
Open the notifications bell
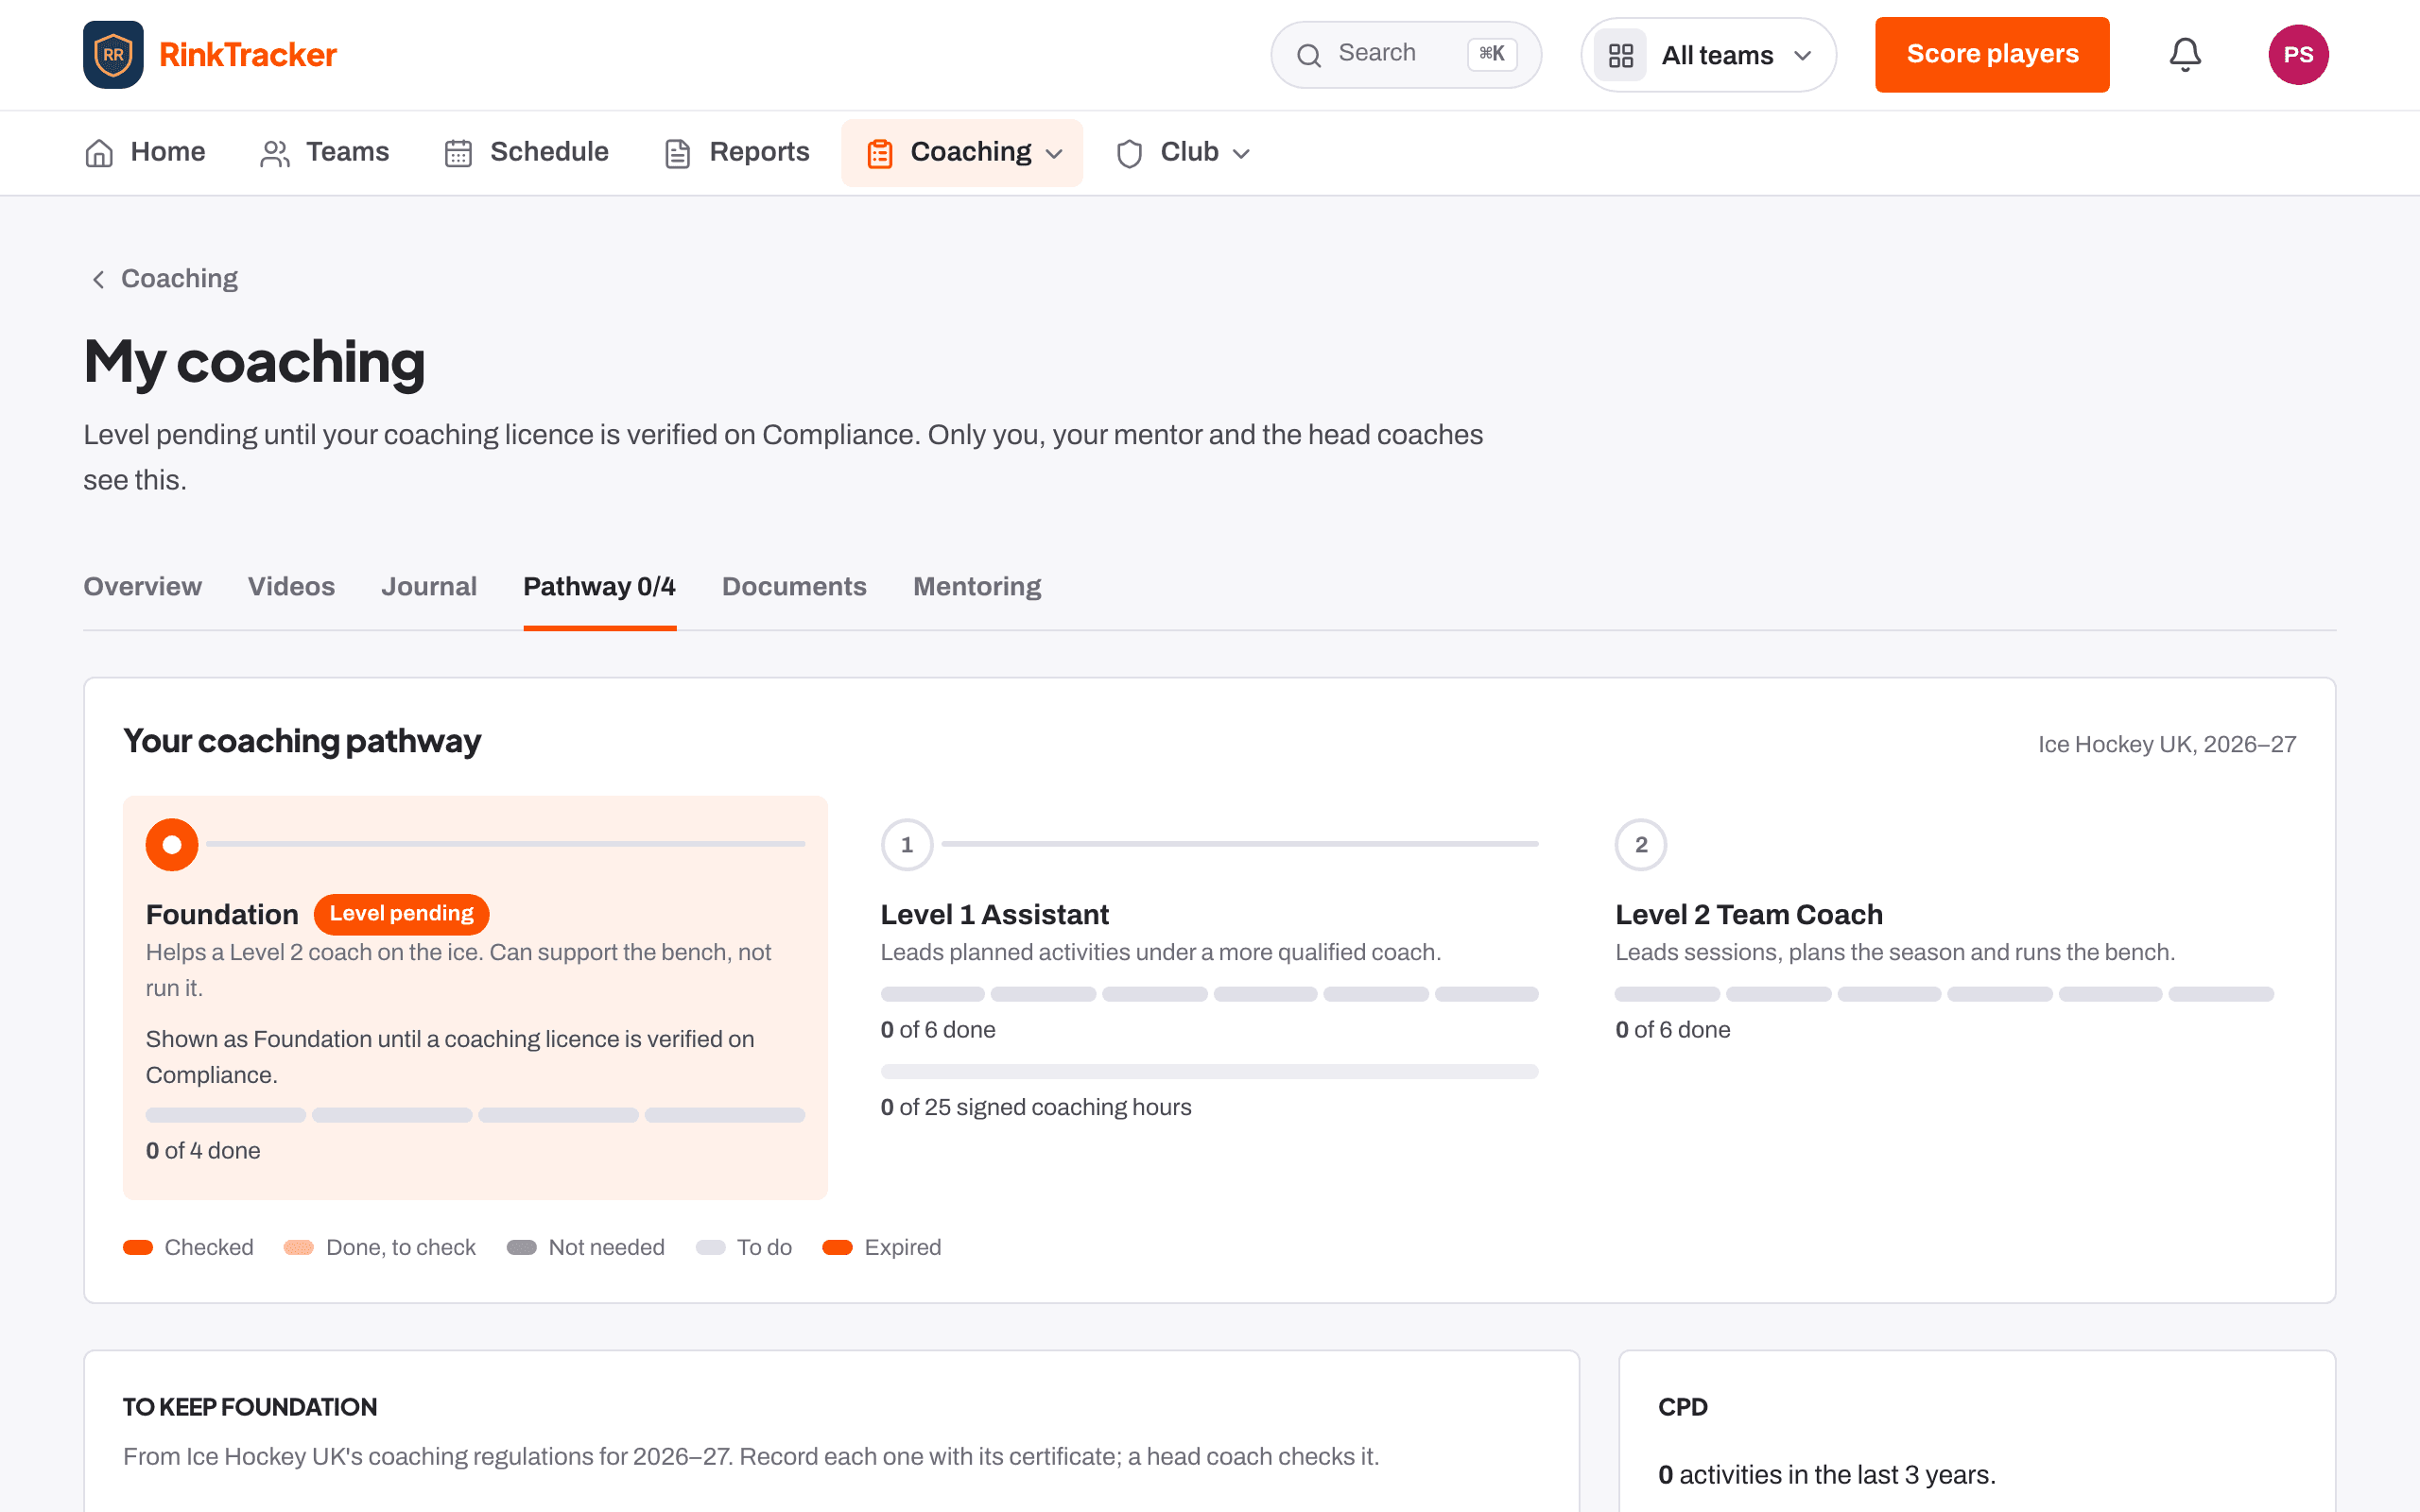pyautogui.click(x=2185, y=54)
